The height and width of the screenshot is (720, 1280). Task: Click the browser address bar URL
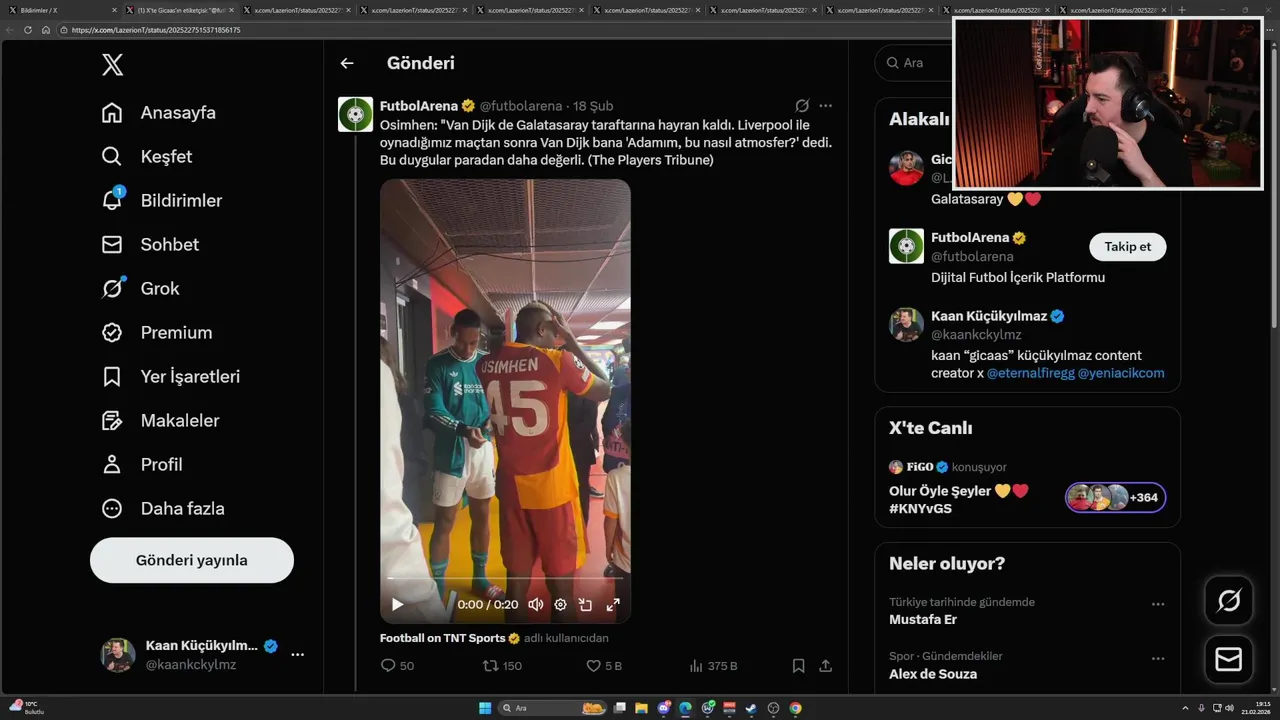(156, 30)
